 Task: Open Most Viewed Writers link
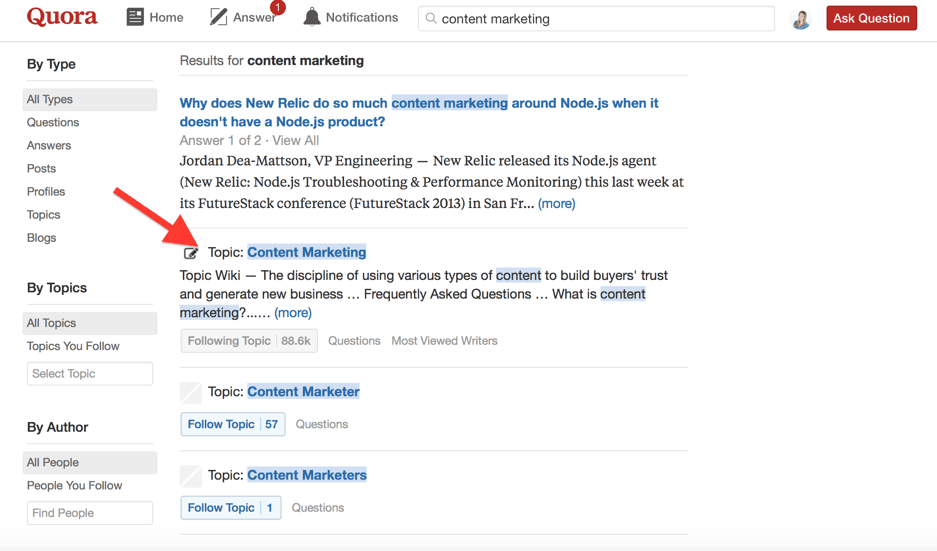click(x=445, y=341)
